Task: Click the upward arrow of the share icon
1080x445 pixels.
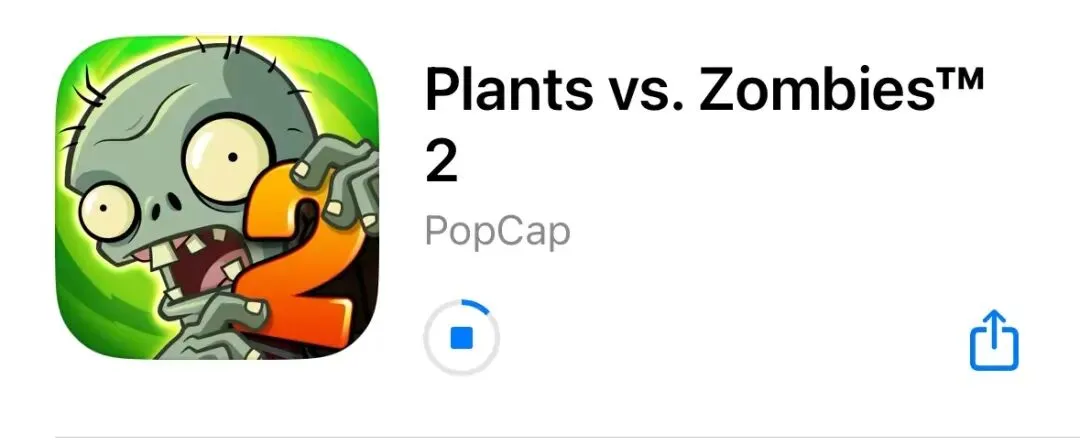Action: [x=994, y=327]
